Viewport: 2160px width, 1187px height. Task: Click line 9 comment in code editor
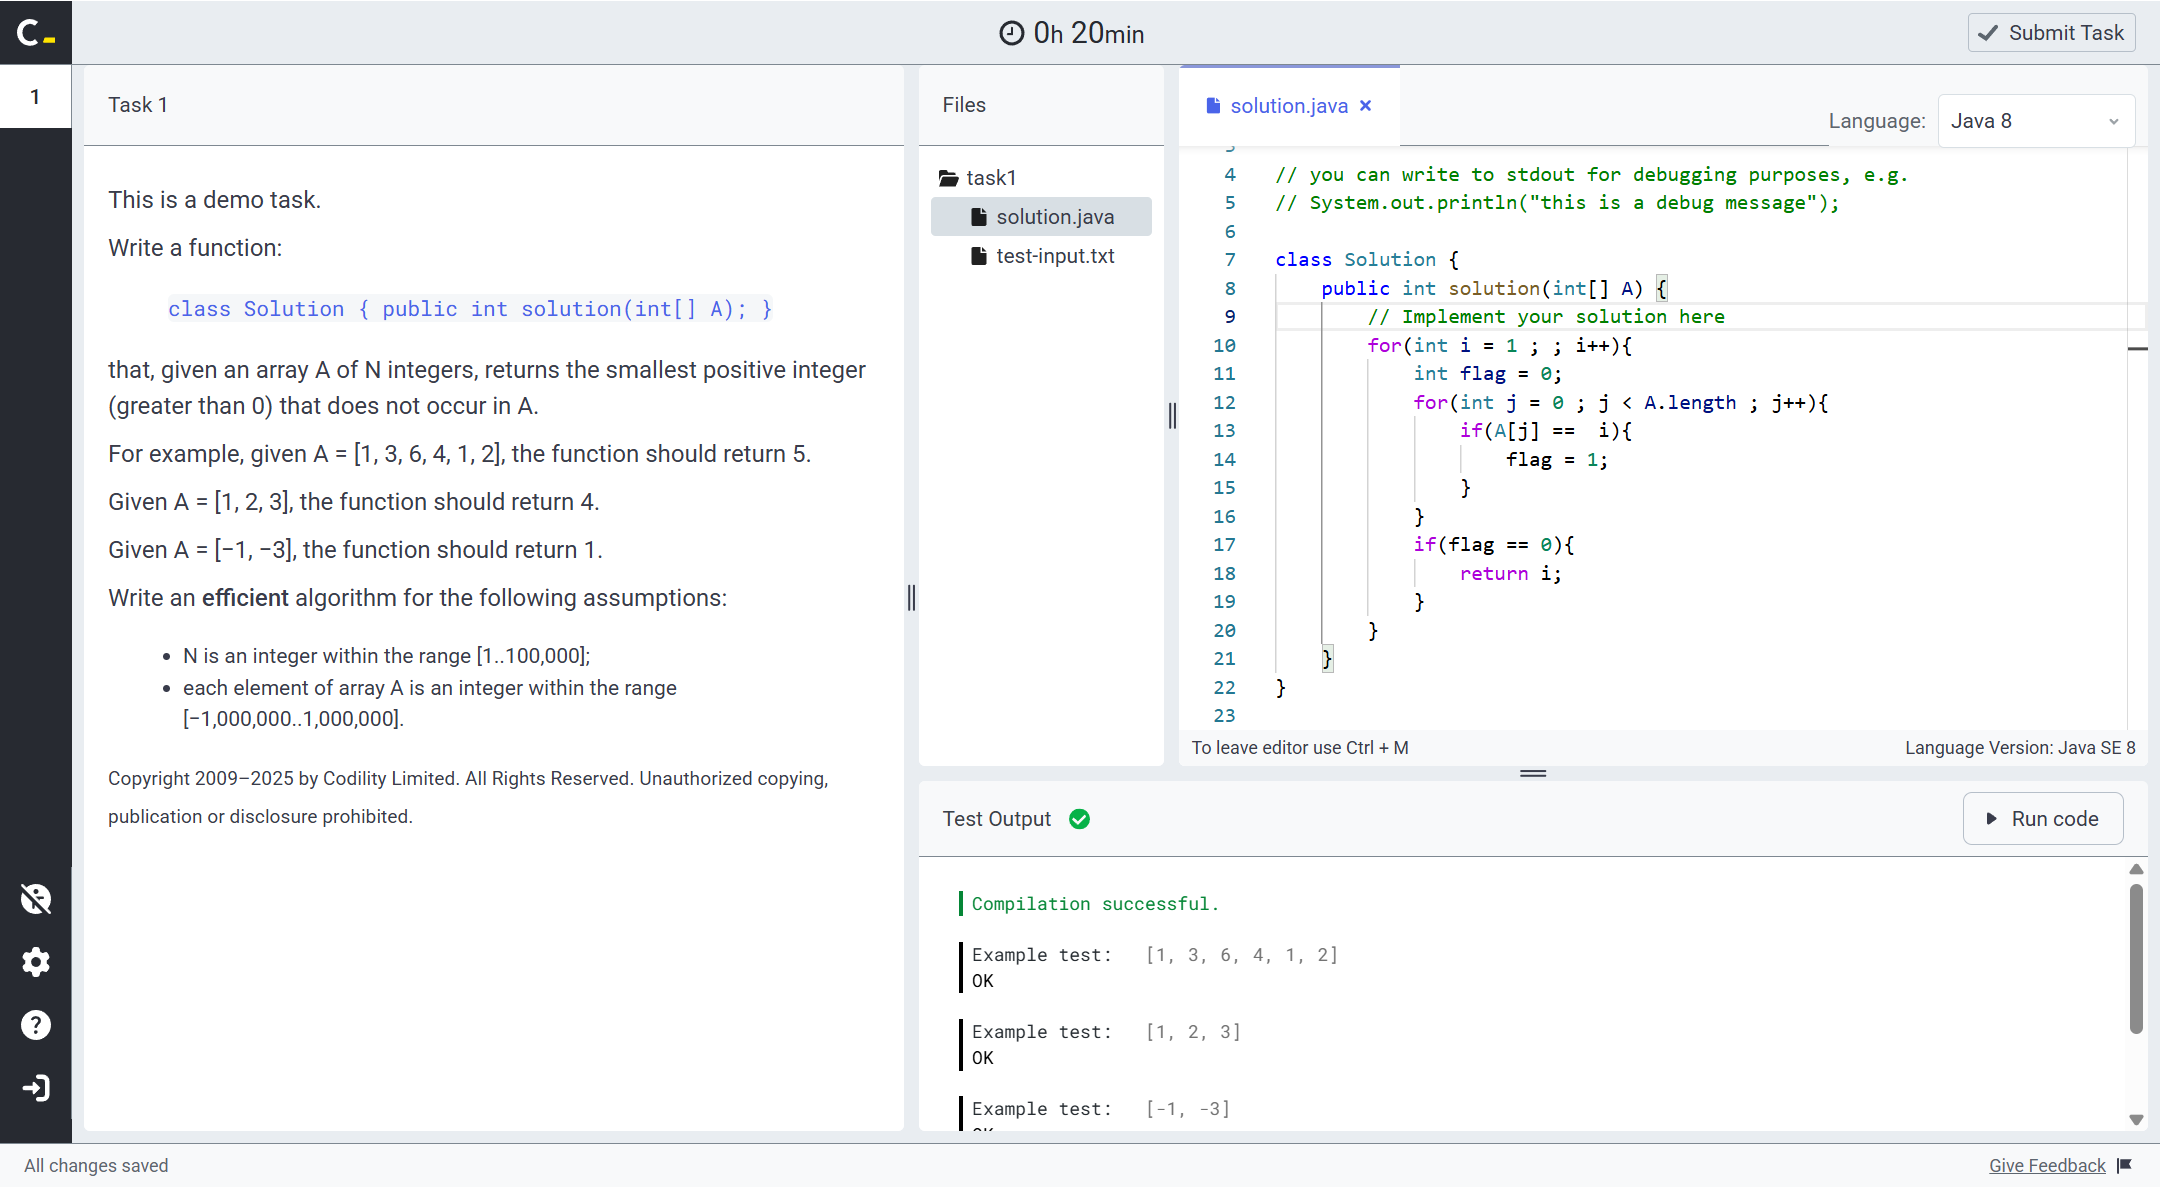(1546, 317)
